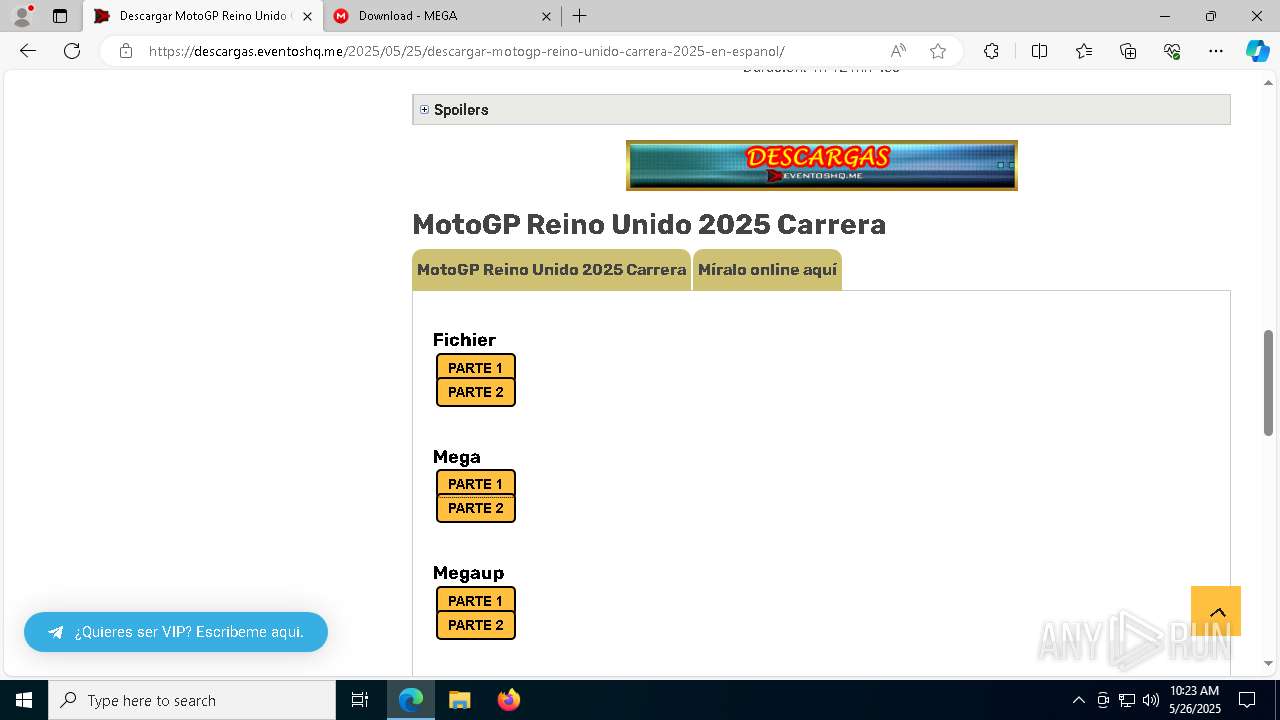Open clock showing 10:23 AM
The width and height of the screenshot is (1280, 720).
[x=1195, y=700]
